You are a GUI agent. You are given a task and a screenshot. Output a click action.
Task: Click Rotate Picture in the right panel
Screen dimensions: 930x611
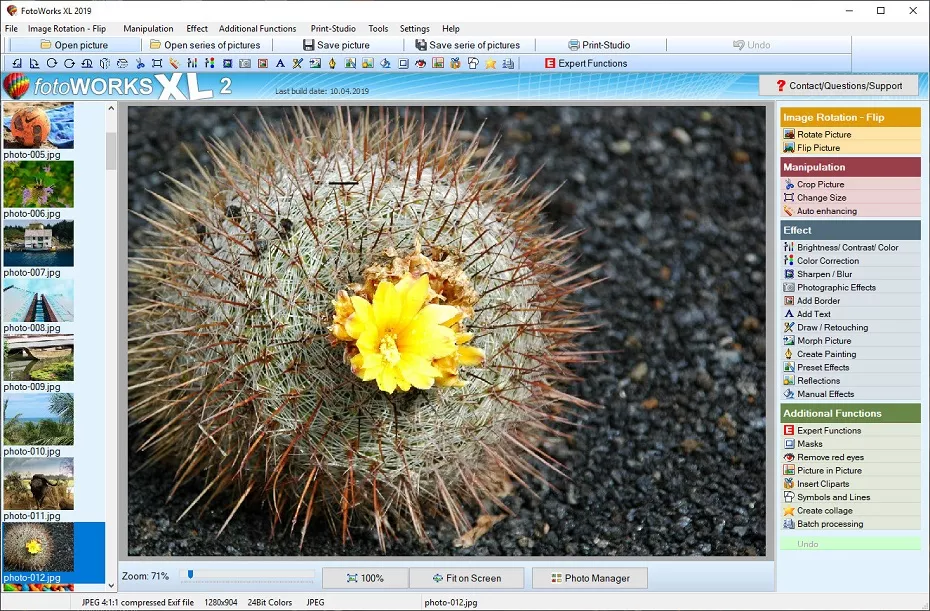[x=824, y=134]
